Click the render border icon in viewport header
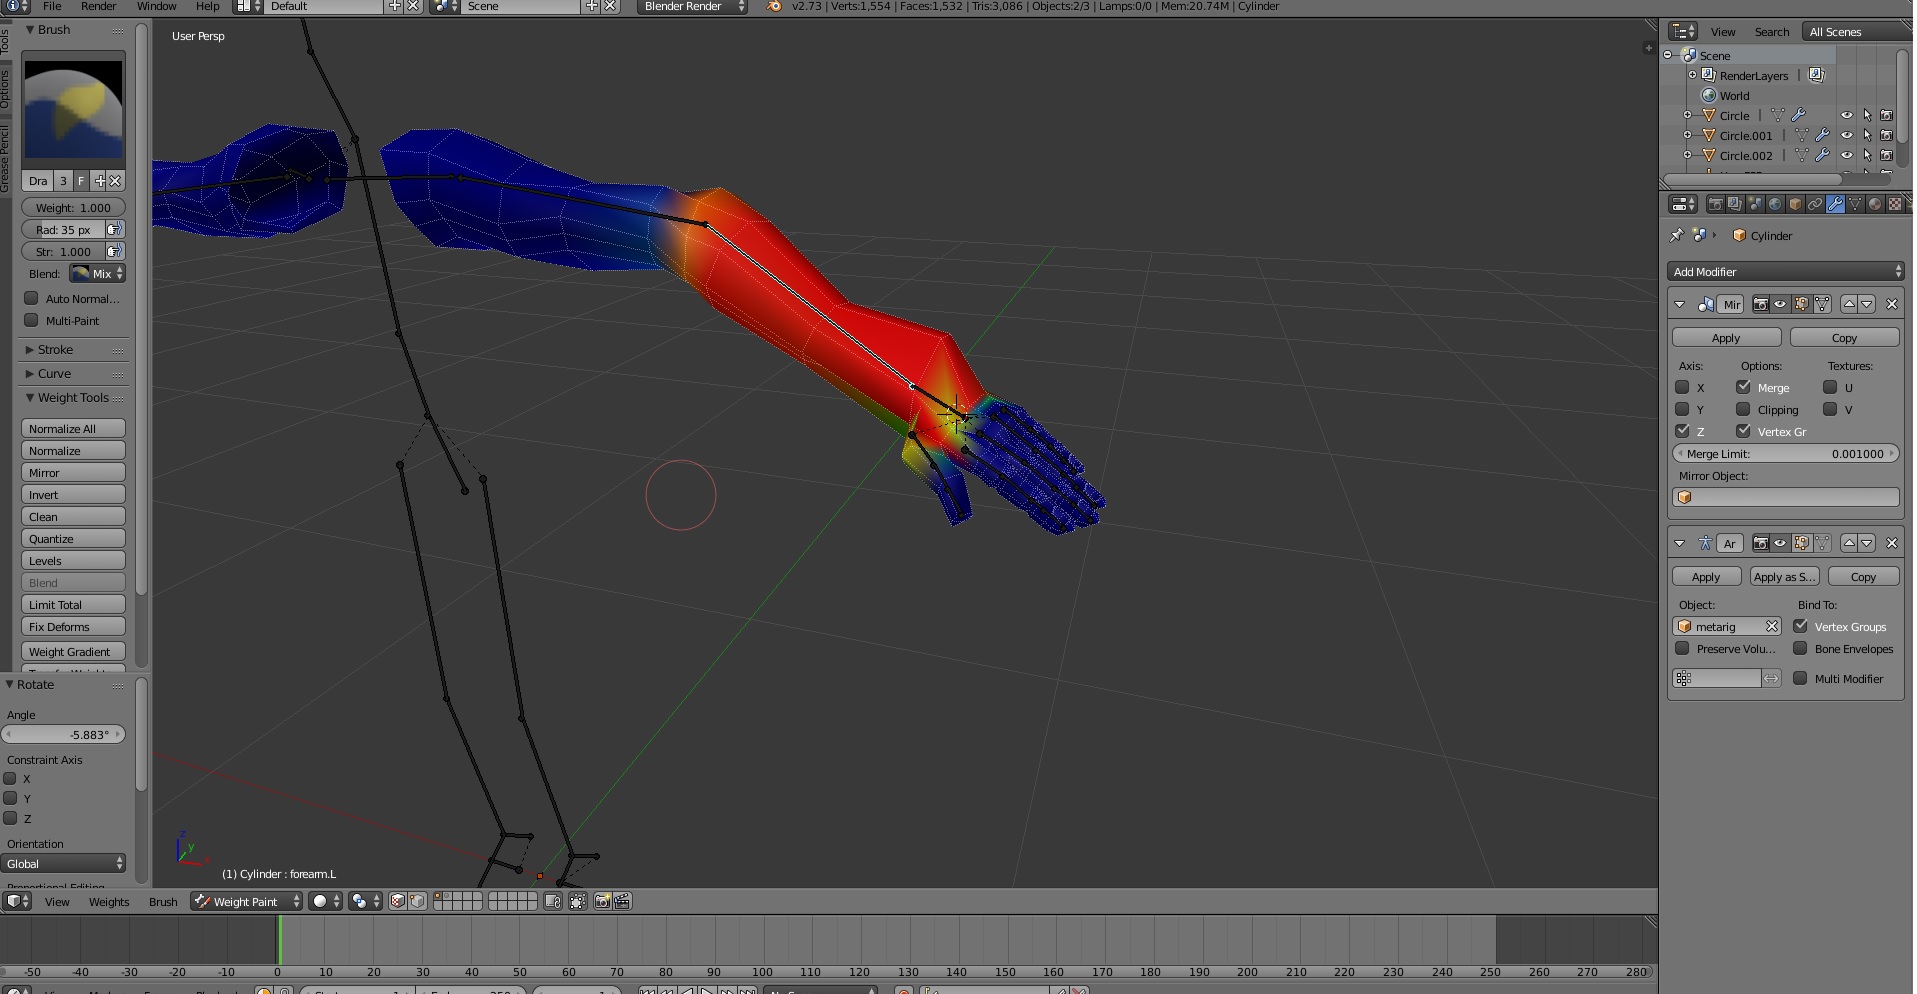This screenshot has width=1917, height=994. coord(577,902)
